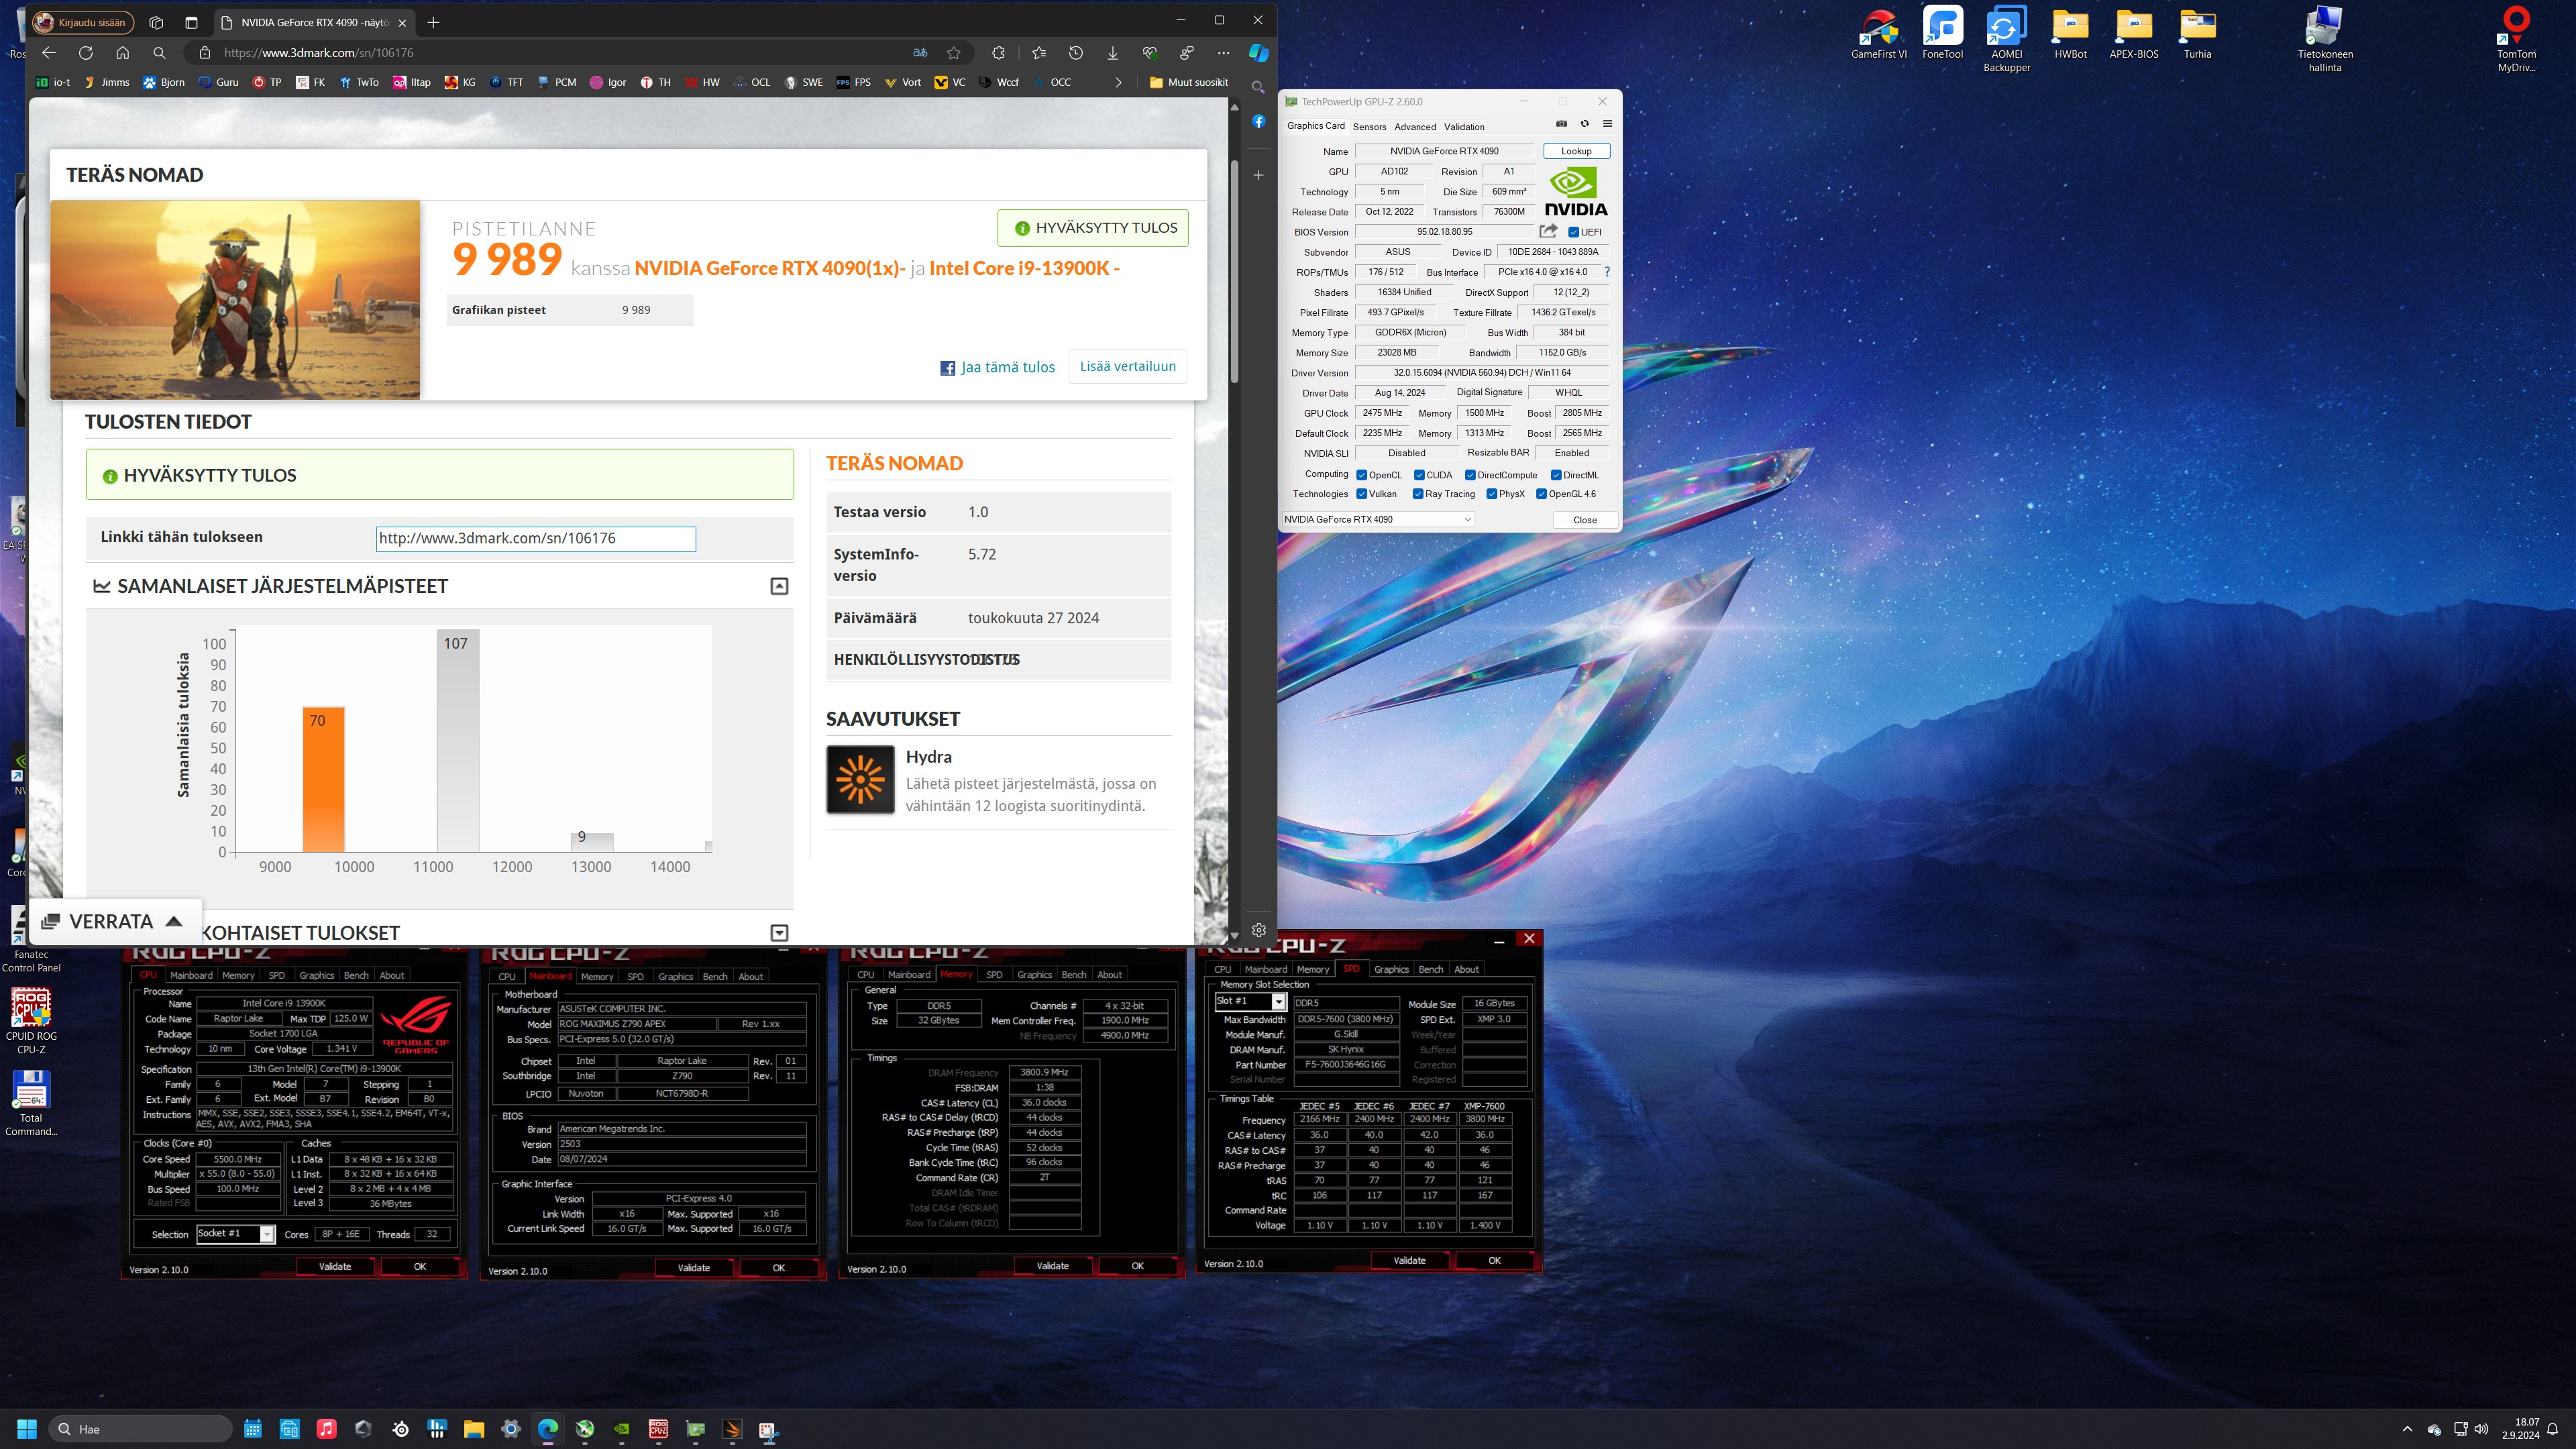Open the HWBot desktop folder
2576x1449 pixels.
pyautogui.click(x=2070, y=33)
